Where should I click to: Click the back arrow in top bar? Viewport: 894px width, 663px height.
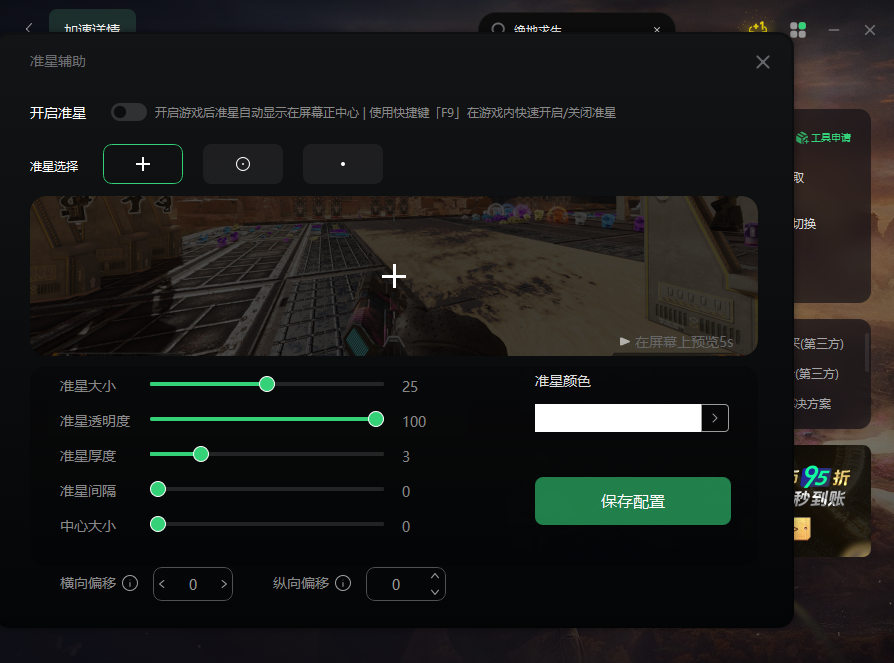coord(28,28)
